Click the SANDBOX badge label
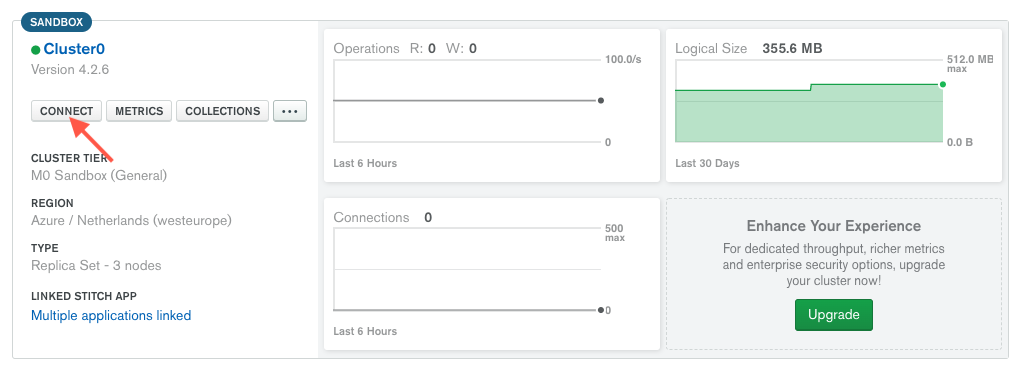This screenshot has height=366, width=1015. (56, 22)
